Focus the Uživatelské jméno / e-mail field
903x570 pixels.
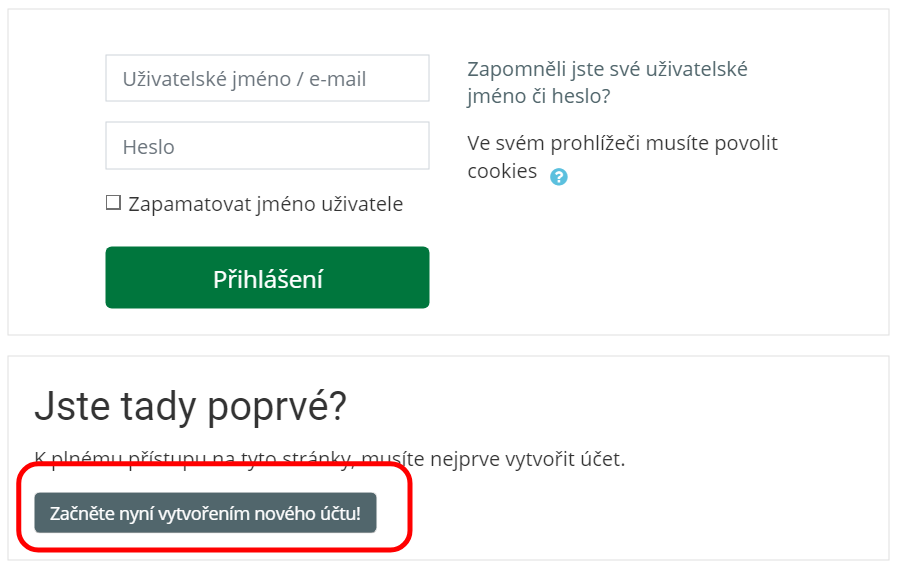267,78
